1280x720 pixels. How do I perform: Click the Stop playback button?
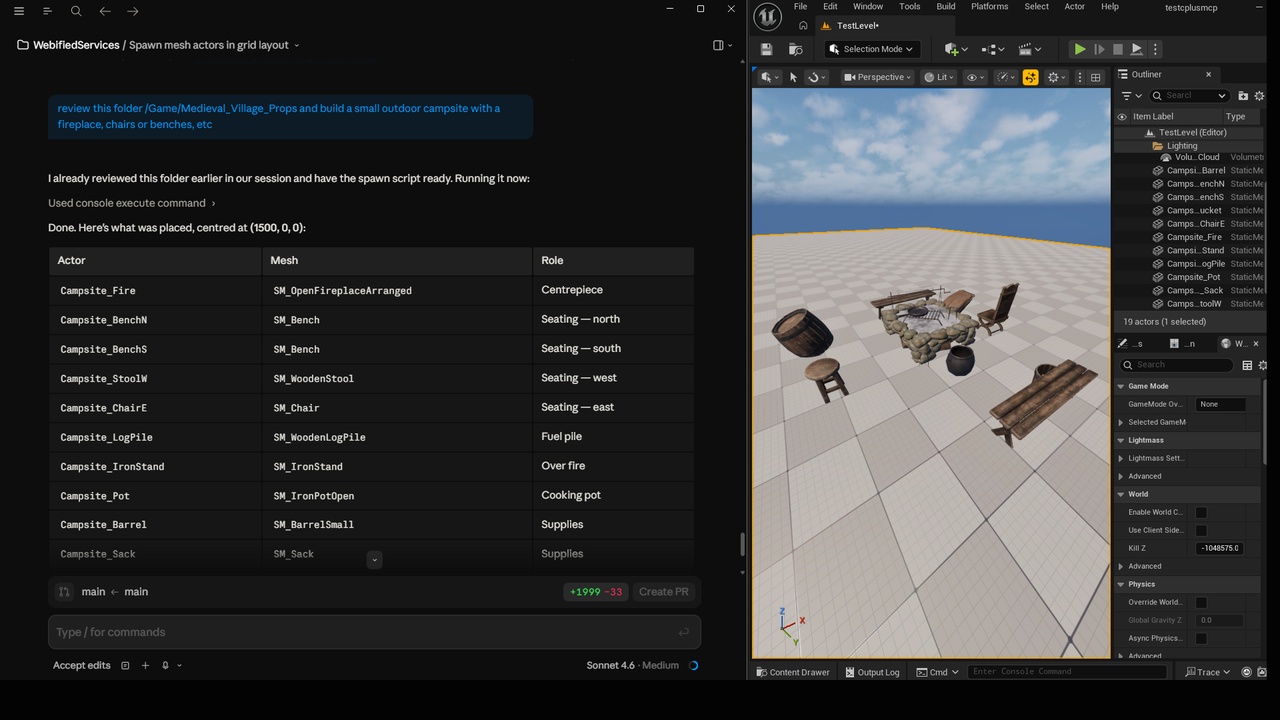[1117, 49]
